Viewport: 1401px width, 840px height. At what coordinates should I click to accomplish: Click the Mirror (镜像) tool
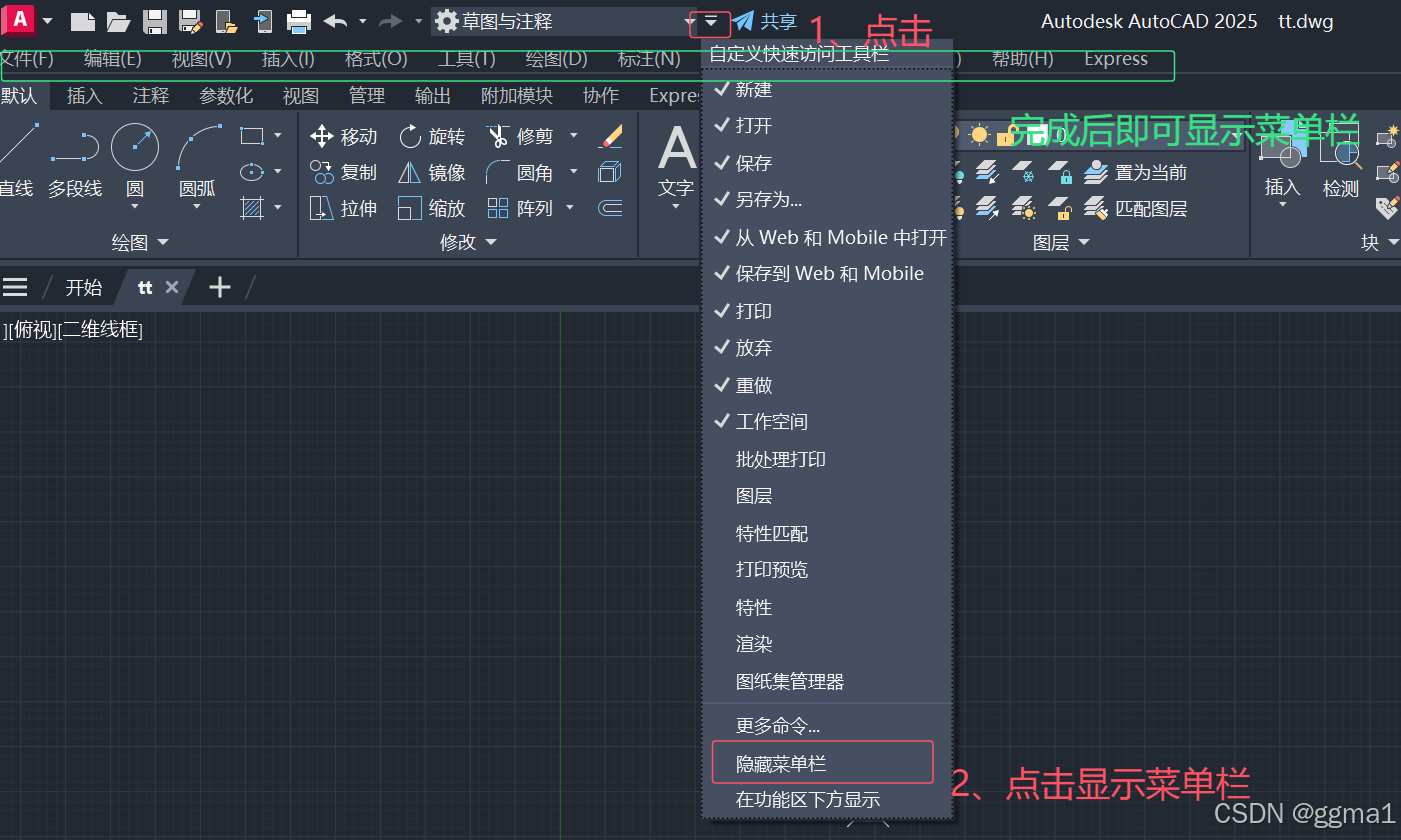click(431, 172)
